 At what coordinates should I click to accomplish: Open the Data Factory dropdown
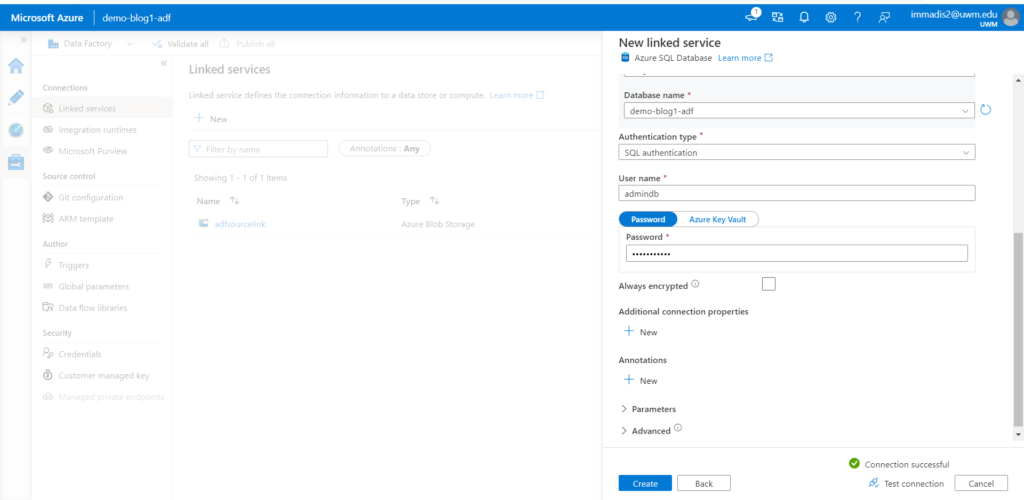click(89, 44)
